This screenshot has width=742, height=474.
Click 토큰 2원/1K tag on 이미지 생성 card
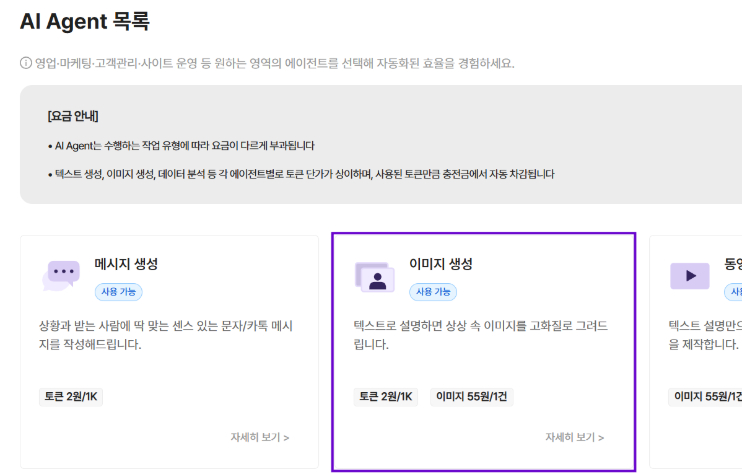pyautogui.click(x=386, y=396)
